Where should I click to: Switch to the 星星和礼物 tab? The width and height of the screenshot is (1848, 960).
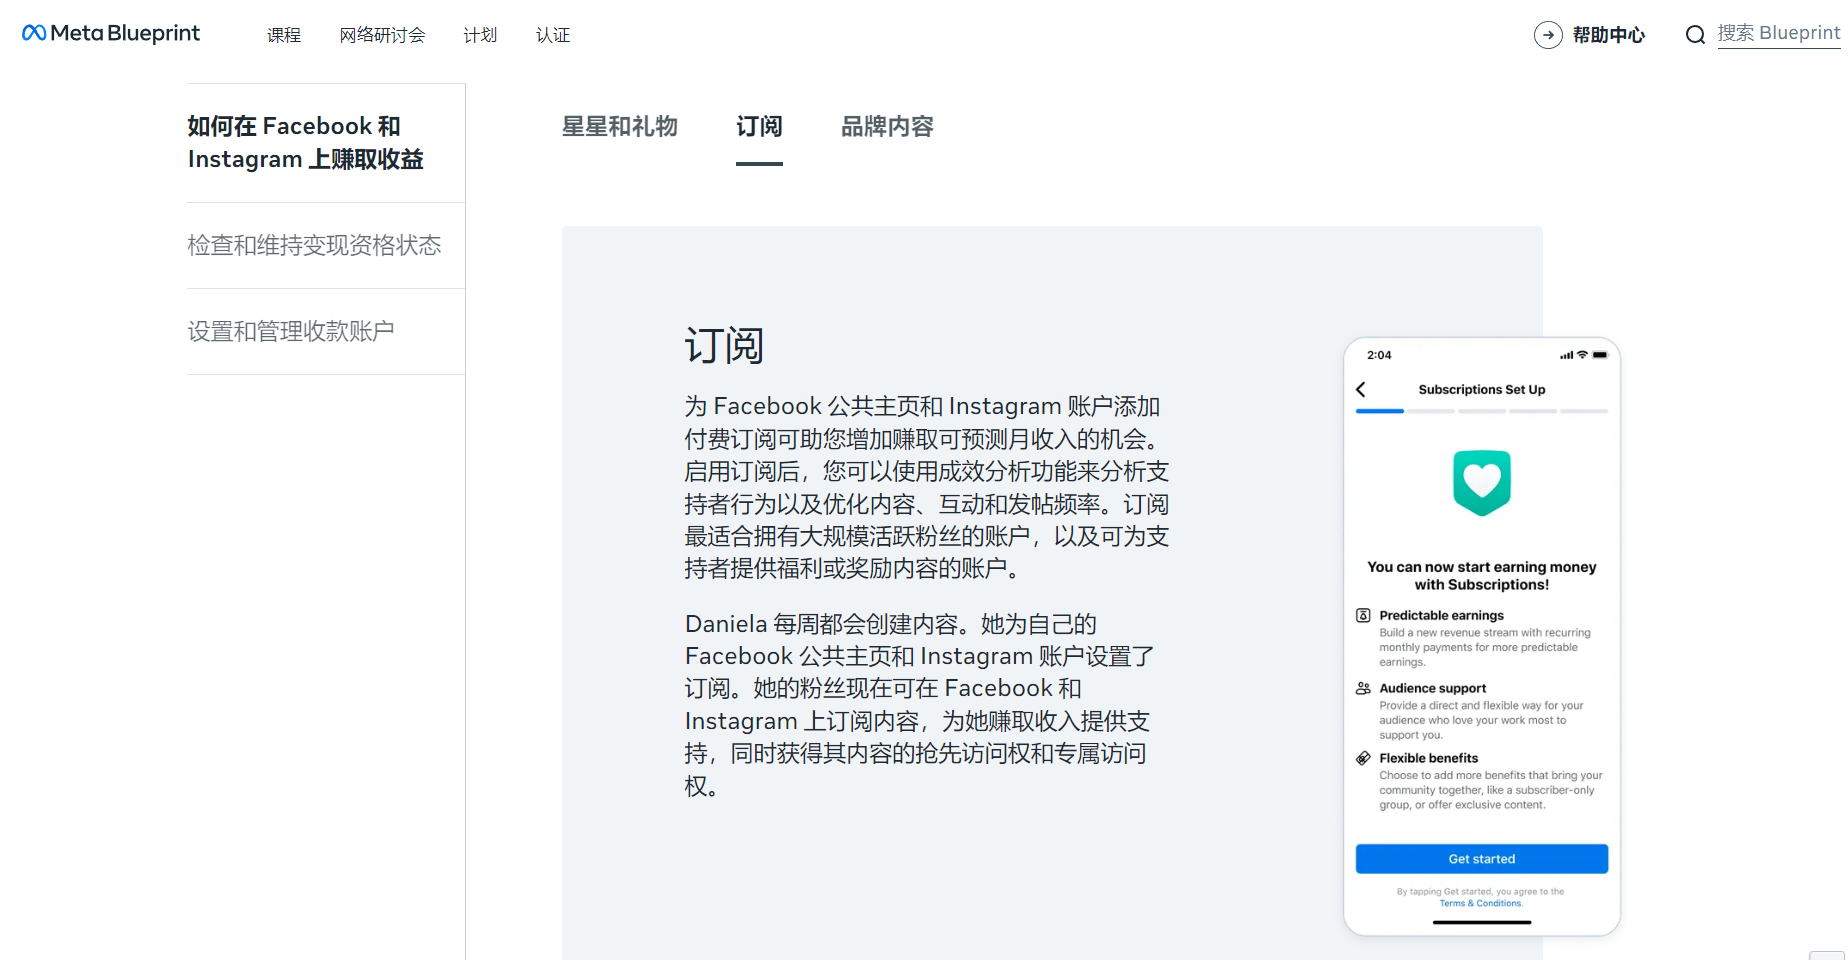click(620, 127)
